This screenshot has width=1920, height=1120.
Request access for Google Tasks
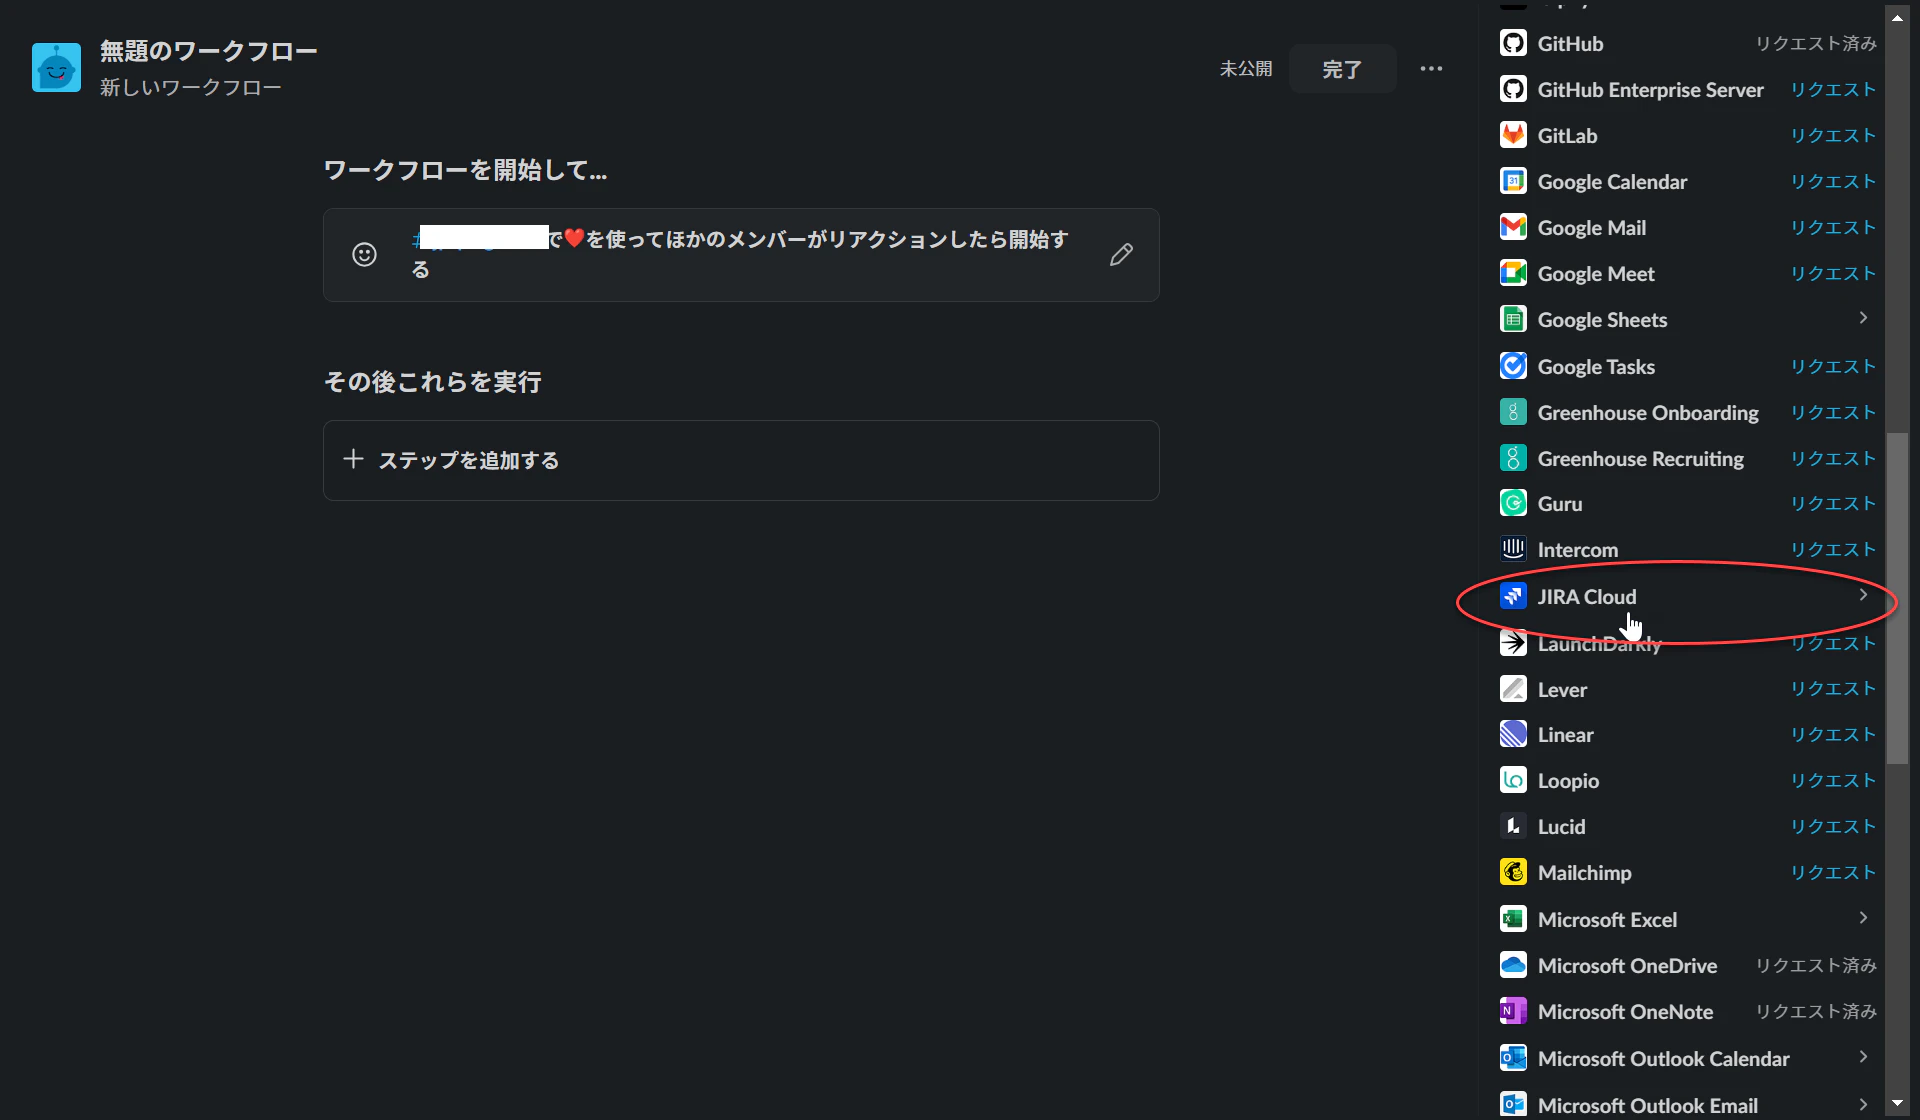1833,367
